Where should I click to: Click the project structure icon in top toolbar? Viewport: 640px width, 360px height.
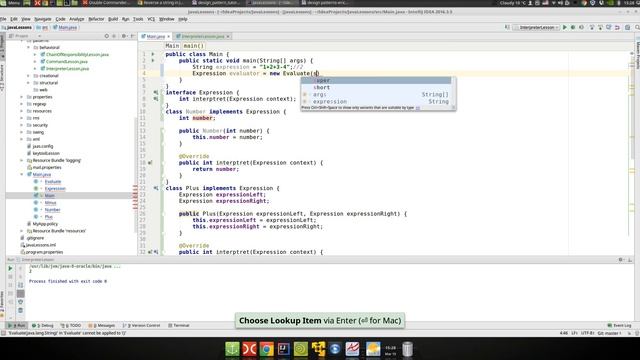(627, 27)
